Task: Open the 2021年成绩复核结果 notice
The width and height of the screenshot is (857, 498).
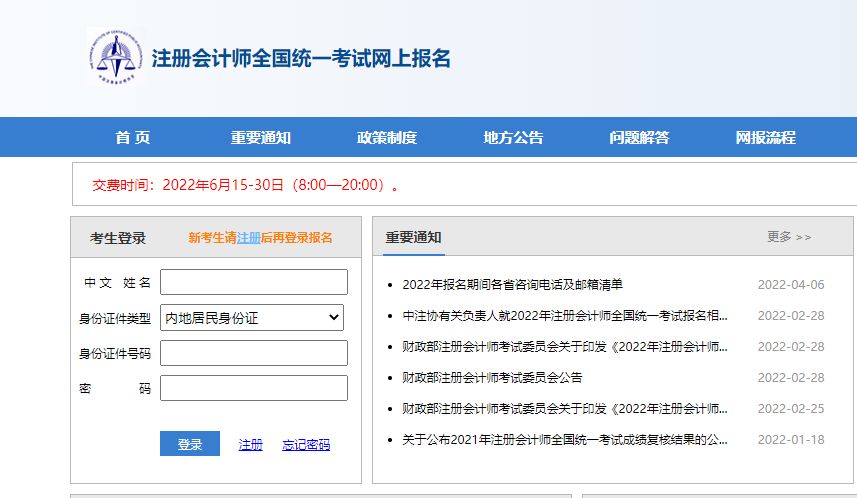Action: [x=565, y=440]
